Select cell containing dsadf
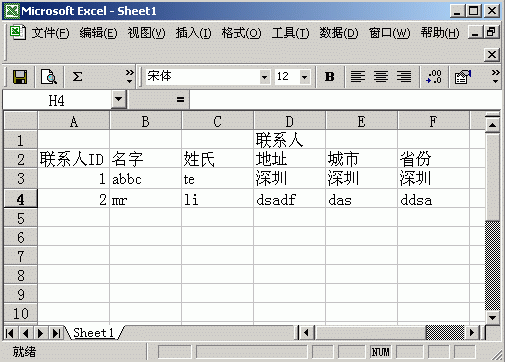 click(x=289, y=198)
